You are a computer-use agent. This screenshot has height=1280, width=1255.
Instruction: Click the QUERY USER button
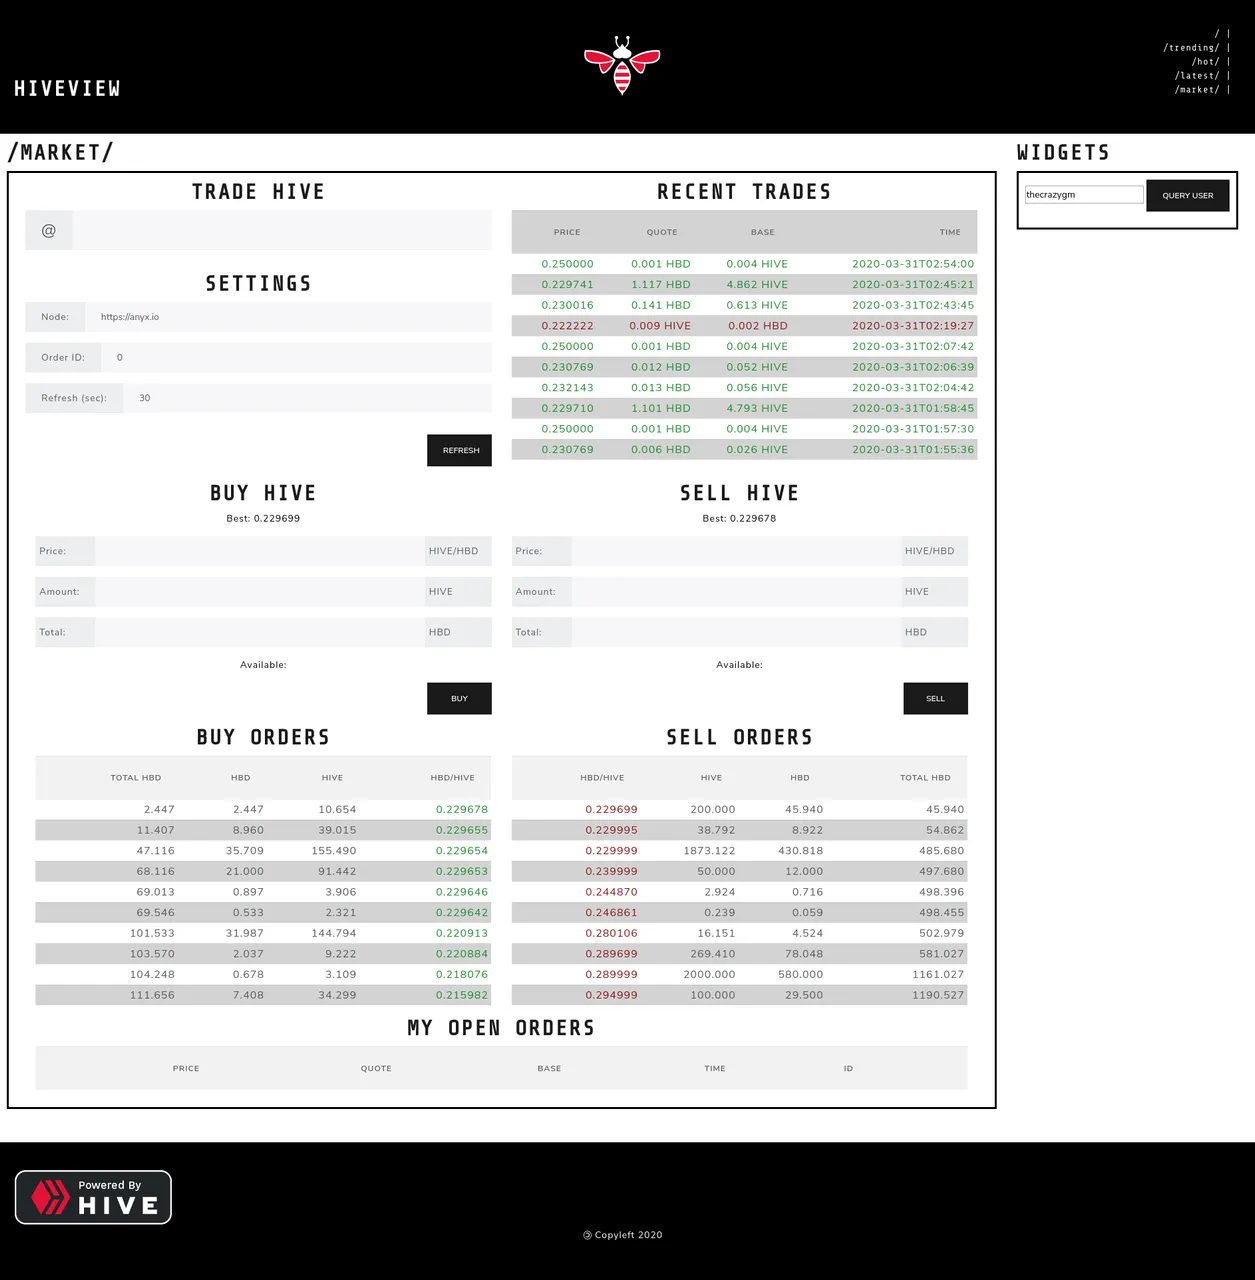[1187, 195]
